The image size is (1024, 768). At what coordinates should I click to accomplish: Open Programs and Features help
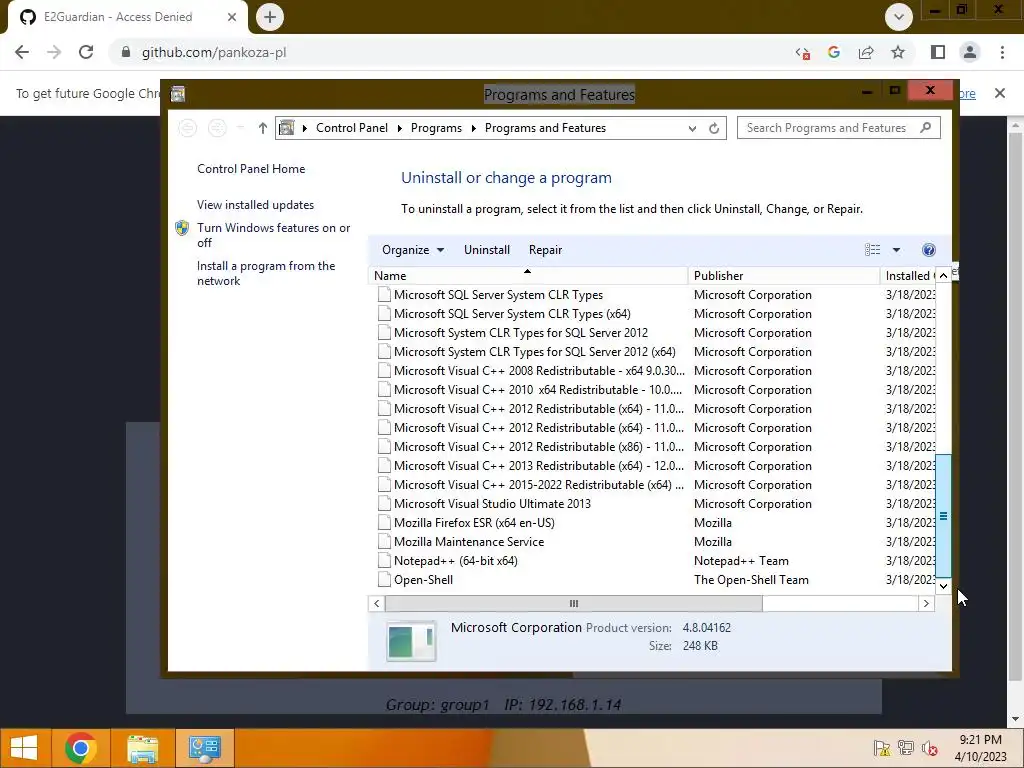click(x=929, y=250)
